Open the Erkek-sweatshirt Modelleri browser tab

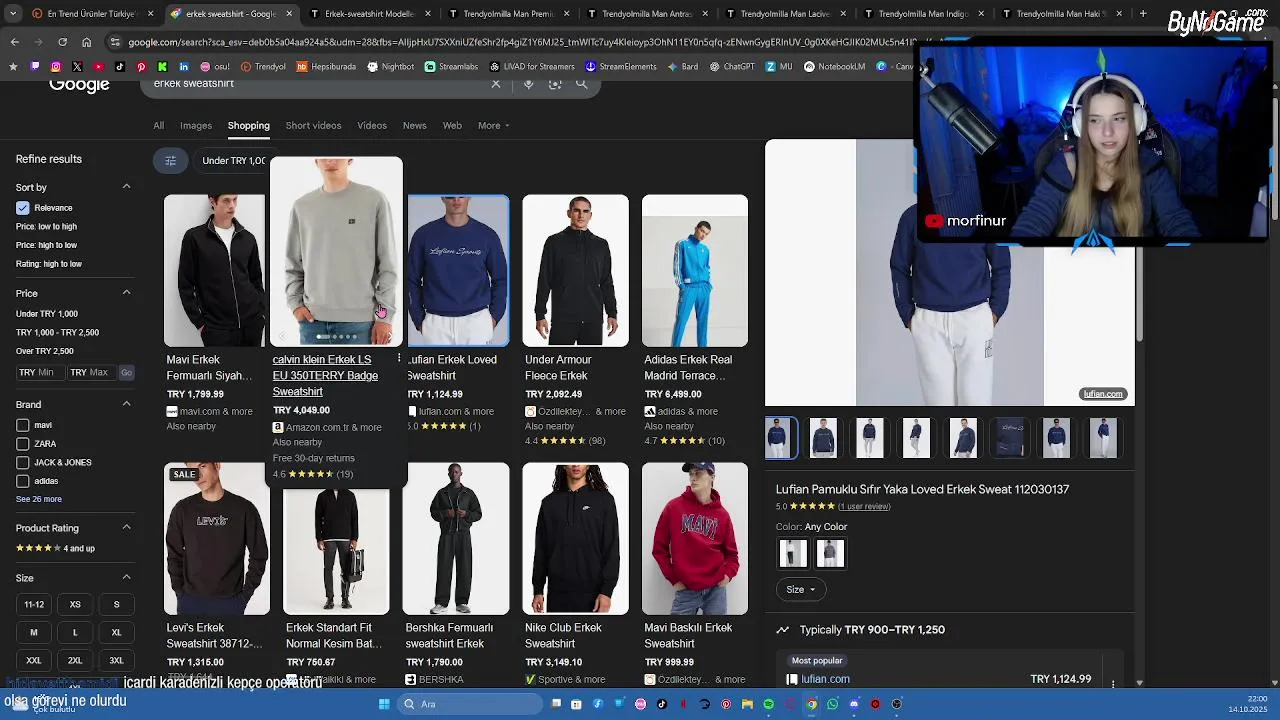pos(368,14)
